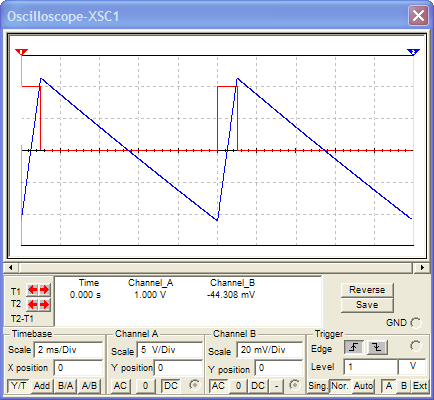This screenshot has width=434, height=400.
Task: Click Channel A Scale 5 V/Div field
Action: click(x=169, y=350)
